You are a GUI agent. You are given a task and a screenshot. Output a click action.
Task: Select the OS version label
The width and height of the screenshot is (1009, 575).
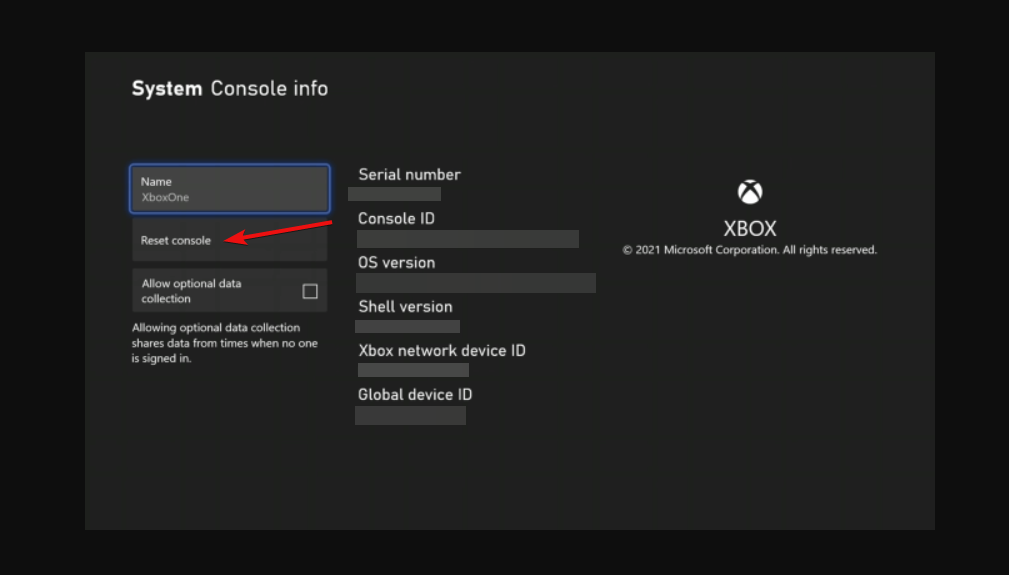click(396, 262)
